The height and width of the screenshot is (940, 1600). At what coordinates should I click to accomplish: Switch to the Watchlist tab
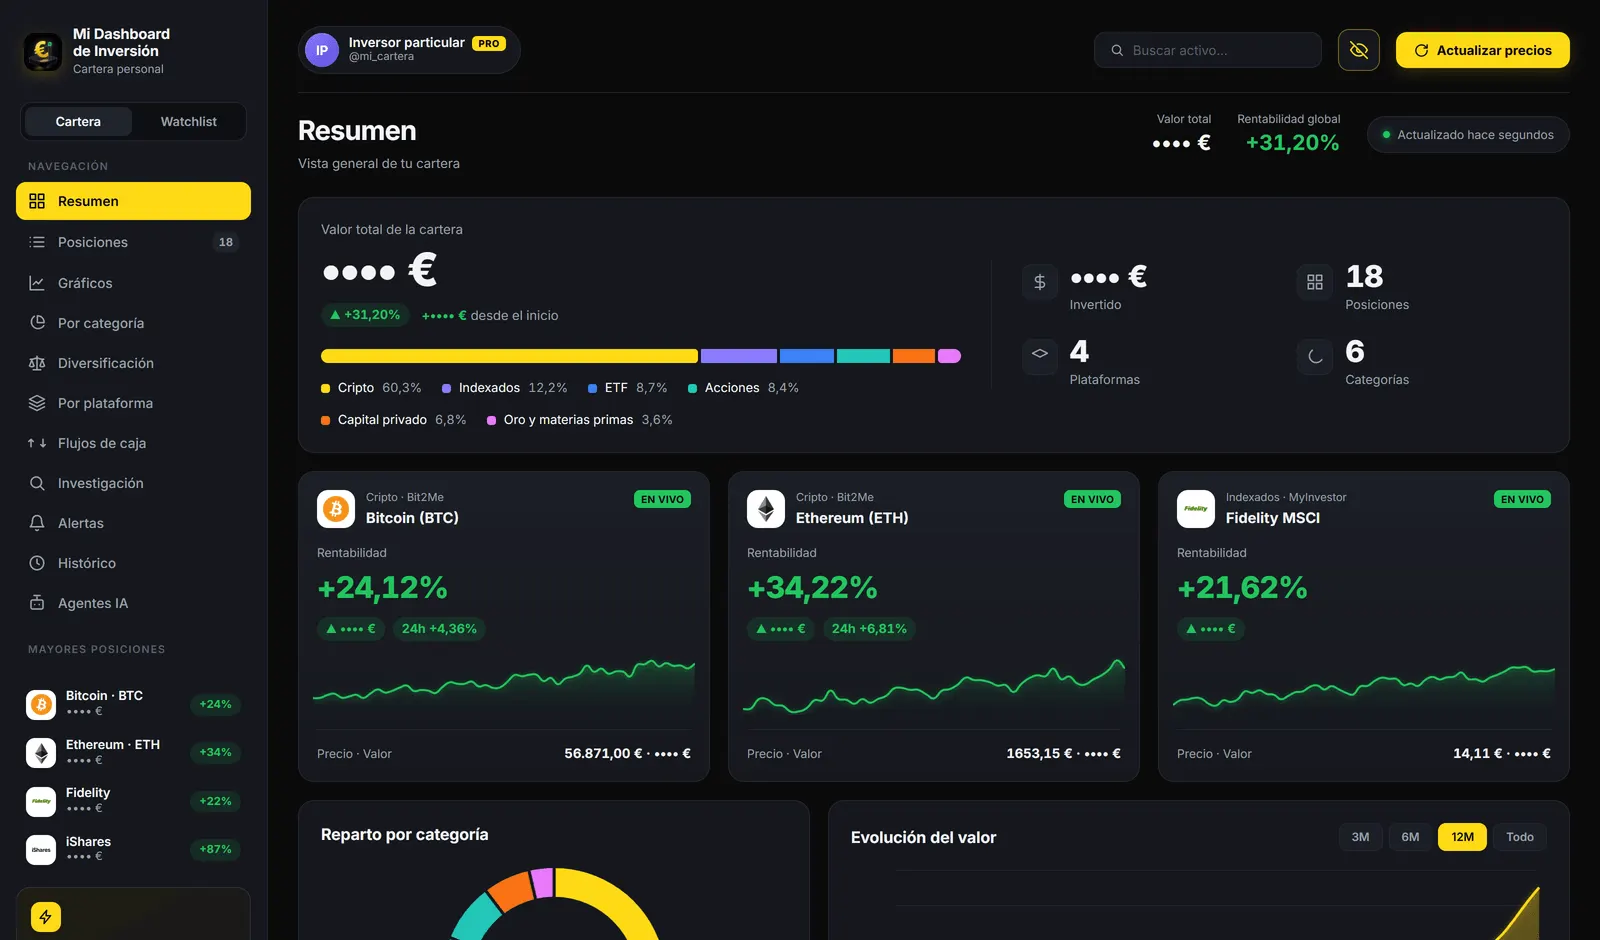(x=189, y=121)
